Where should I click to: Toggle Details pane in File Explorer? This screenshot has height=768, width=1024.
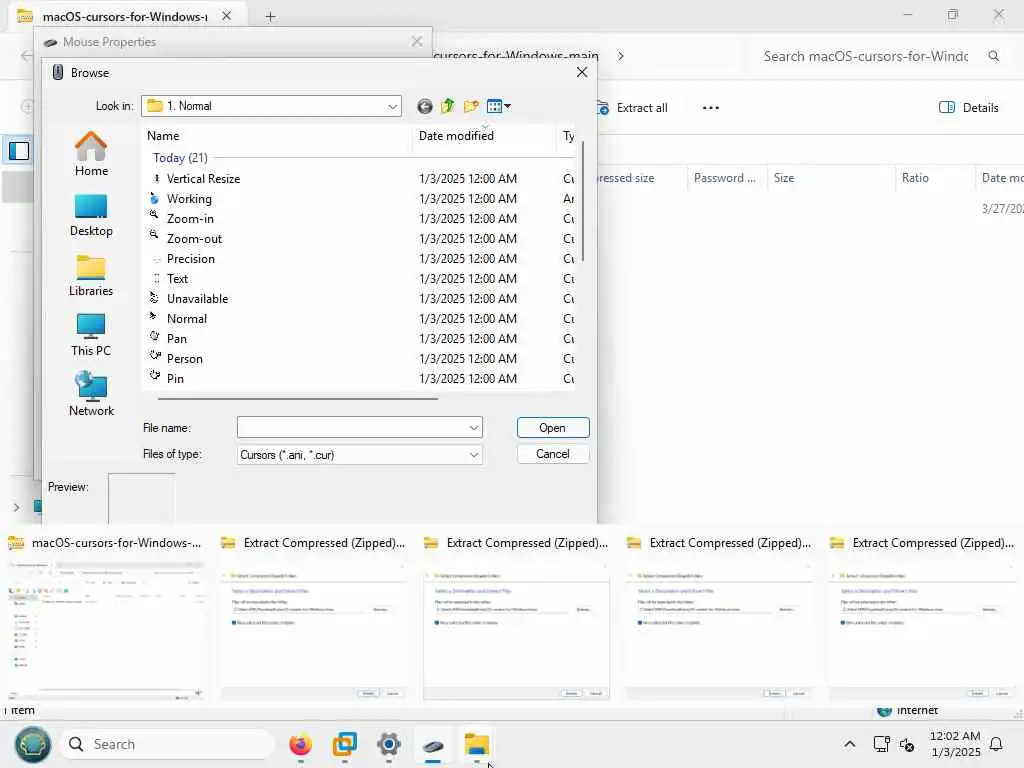(x=968, y=108)
